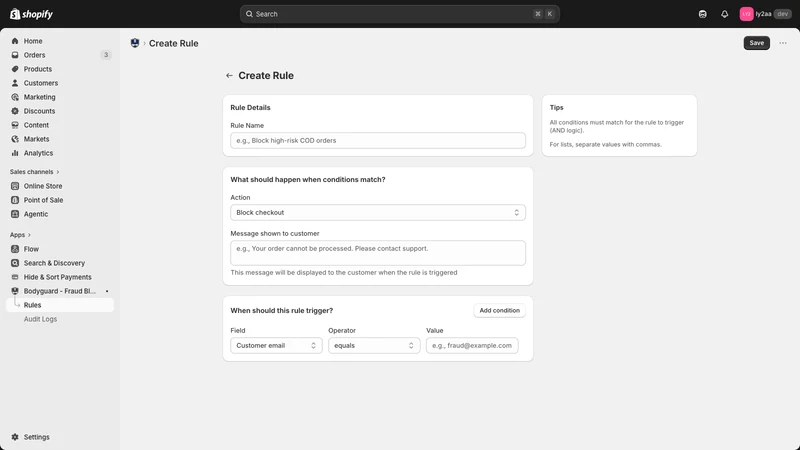Click the Content icon
This screenshot has width=800, height=450.
[15, 125]
